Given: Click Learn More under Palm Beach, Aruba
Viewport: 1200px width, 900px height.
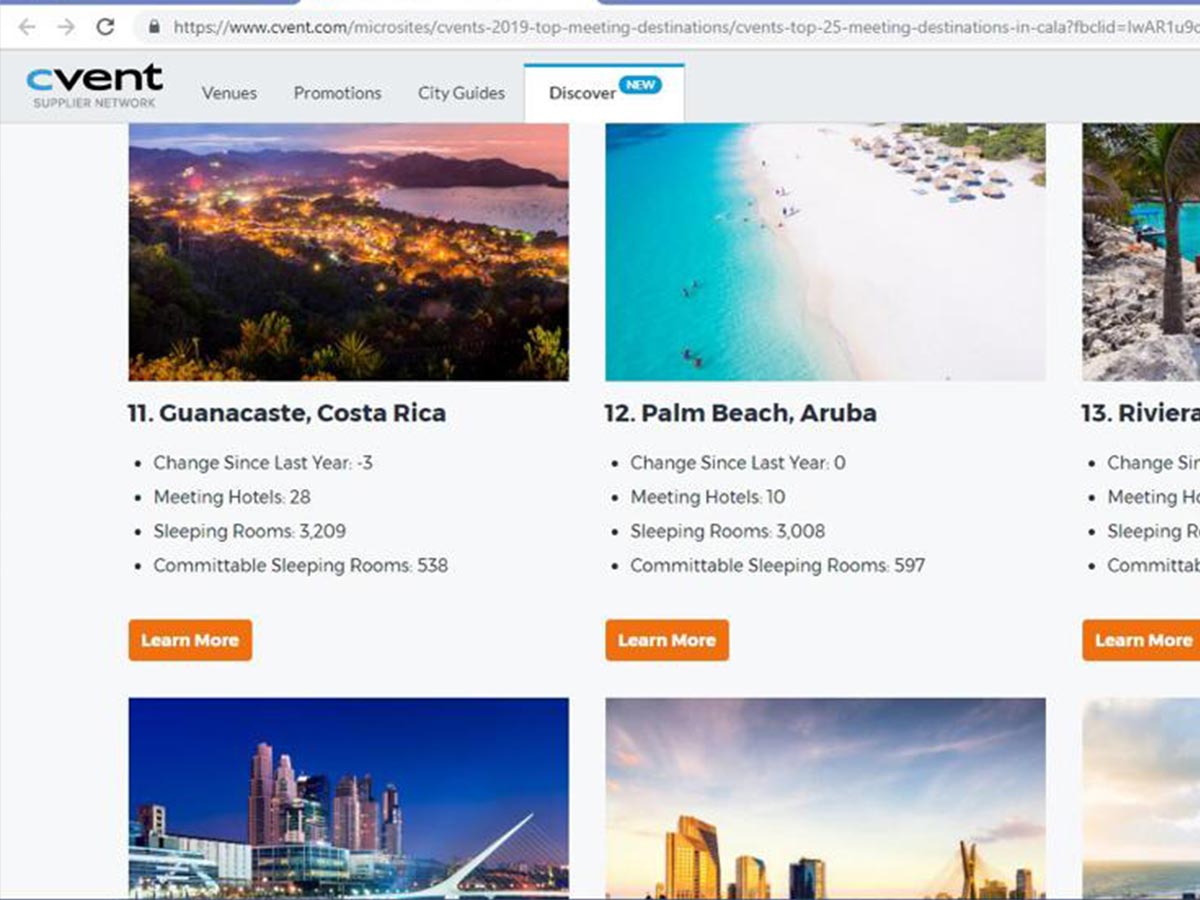Looking at the screenshot, I should [667, 640].
